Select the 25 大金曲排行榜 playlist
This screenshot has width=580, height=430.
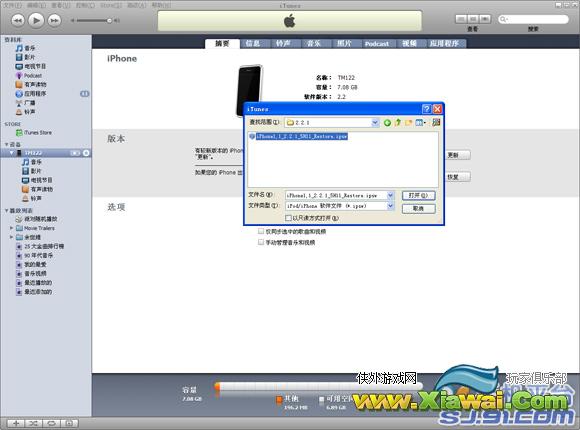40,246
